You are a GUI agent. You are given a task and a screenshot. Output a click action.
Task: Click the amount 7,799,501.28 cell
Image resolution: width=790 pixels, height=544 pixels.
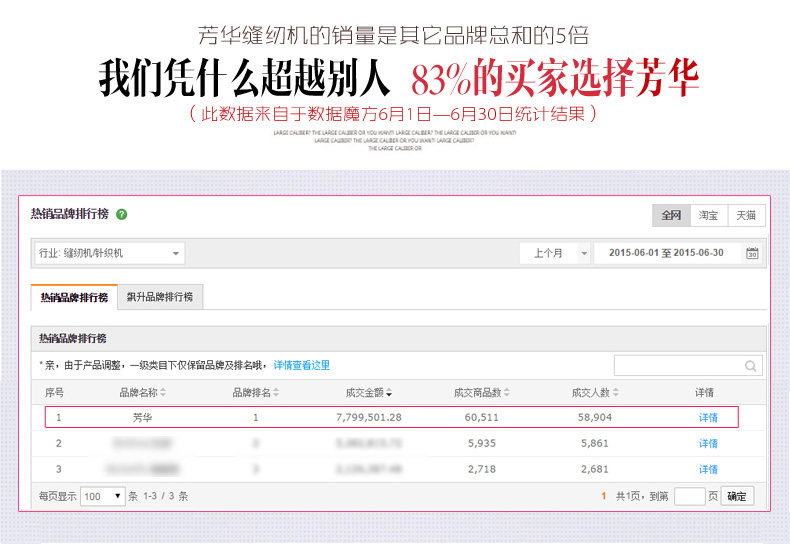click(369, 418)
